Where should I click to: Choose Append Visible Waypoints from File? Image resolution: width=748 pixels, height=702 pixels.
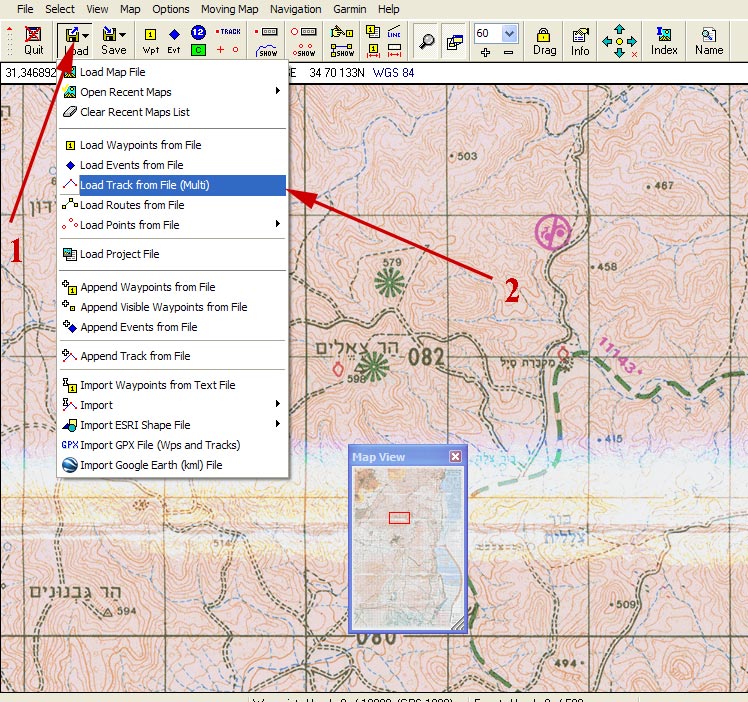[173, 307]
